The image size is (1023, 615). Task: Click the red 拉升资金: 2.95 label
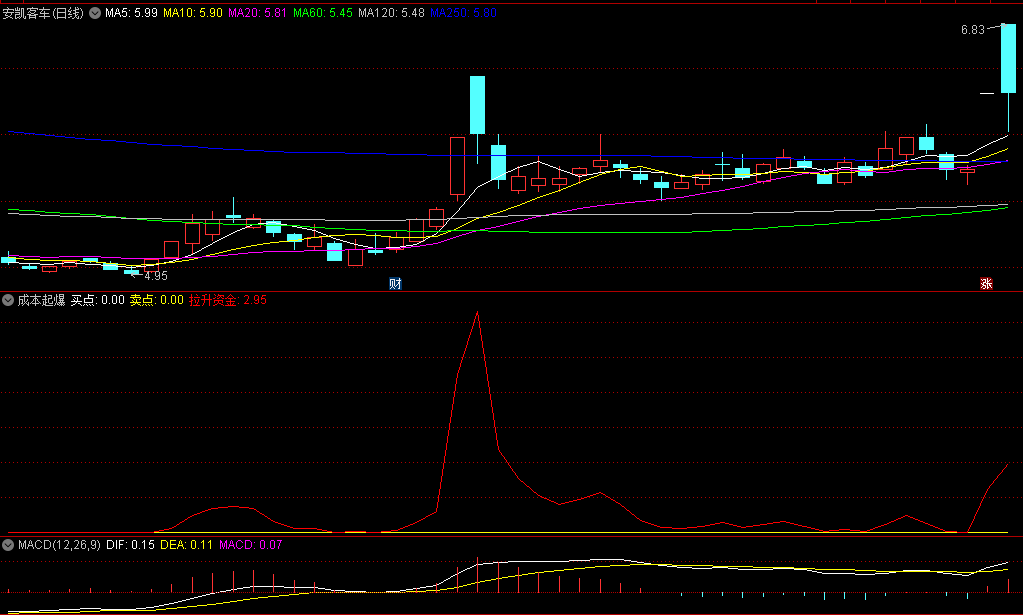227,299
